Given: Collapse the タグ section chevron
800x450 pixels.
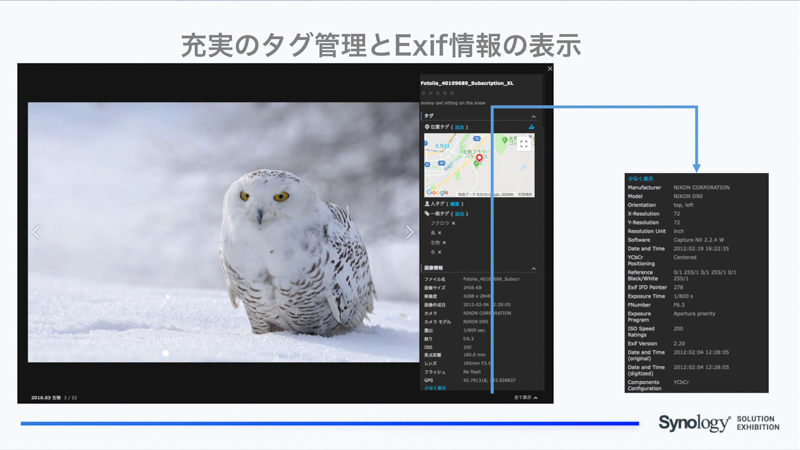Looking at the screenshot, I should [534, 116].
